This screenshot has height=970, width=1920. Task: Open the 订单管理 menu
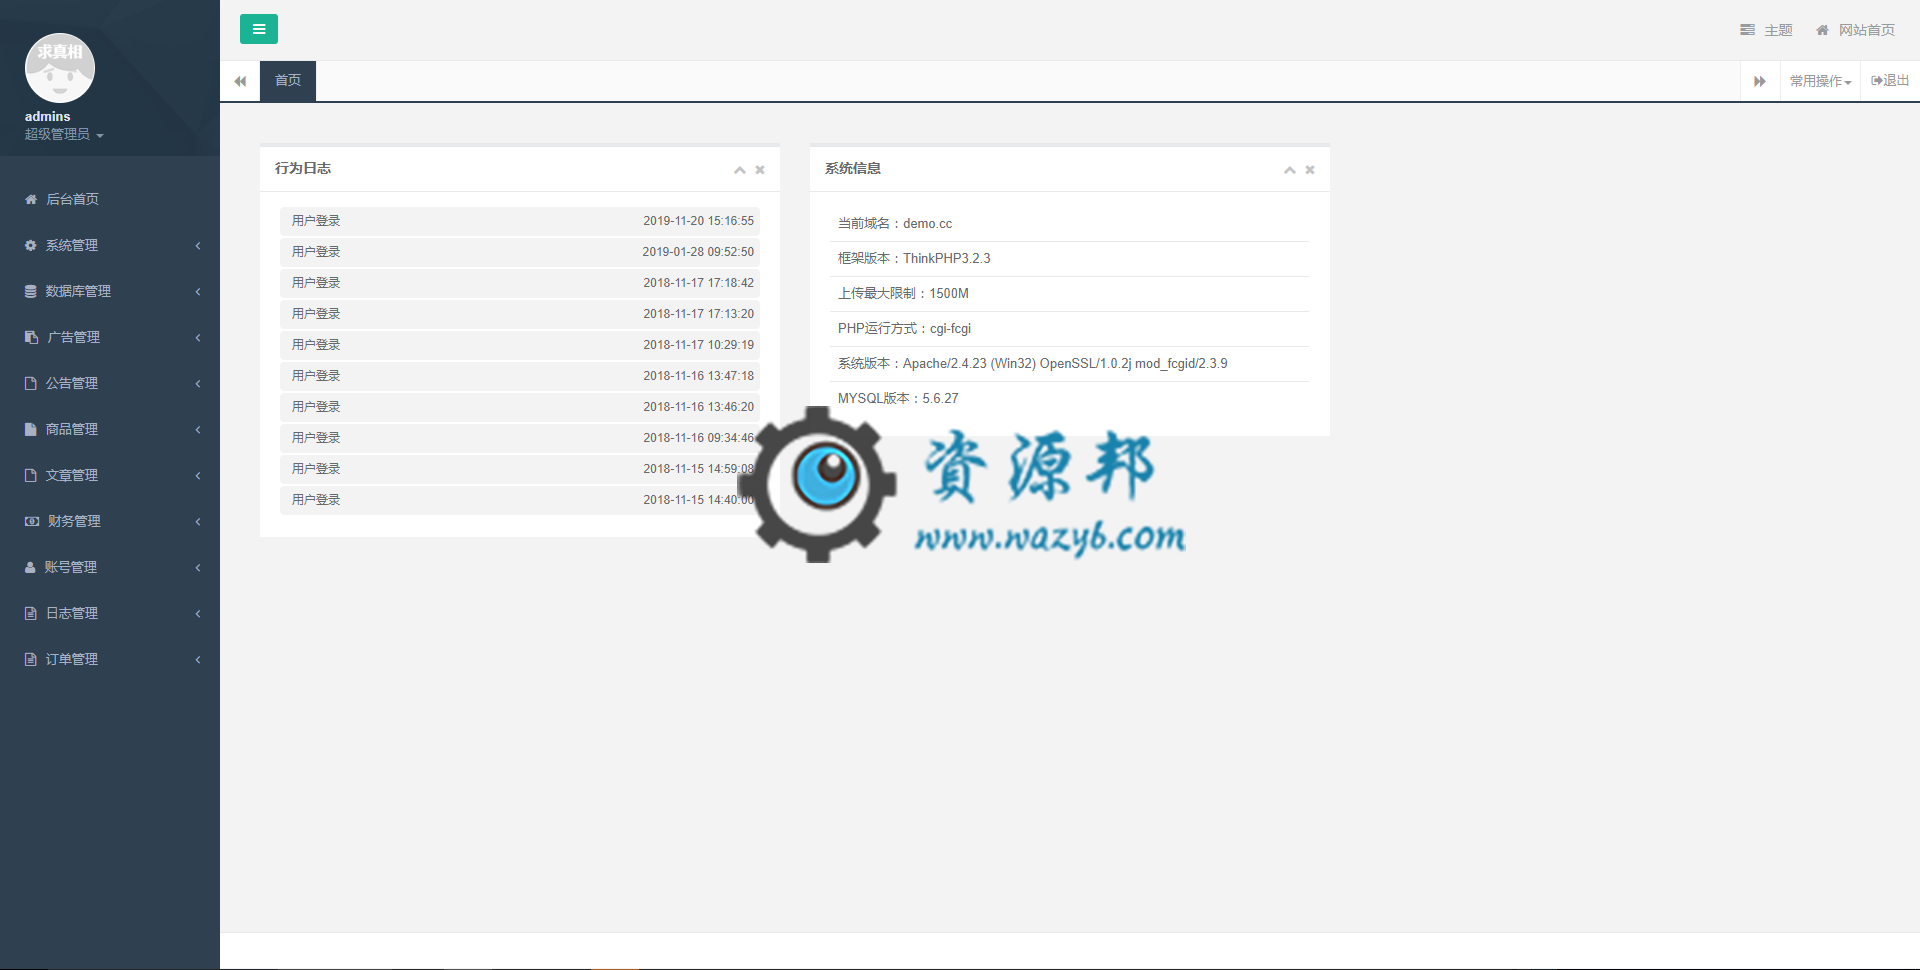(110, 659)
